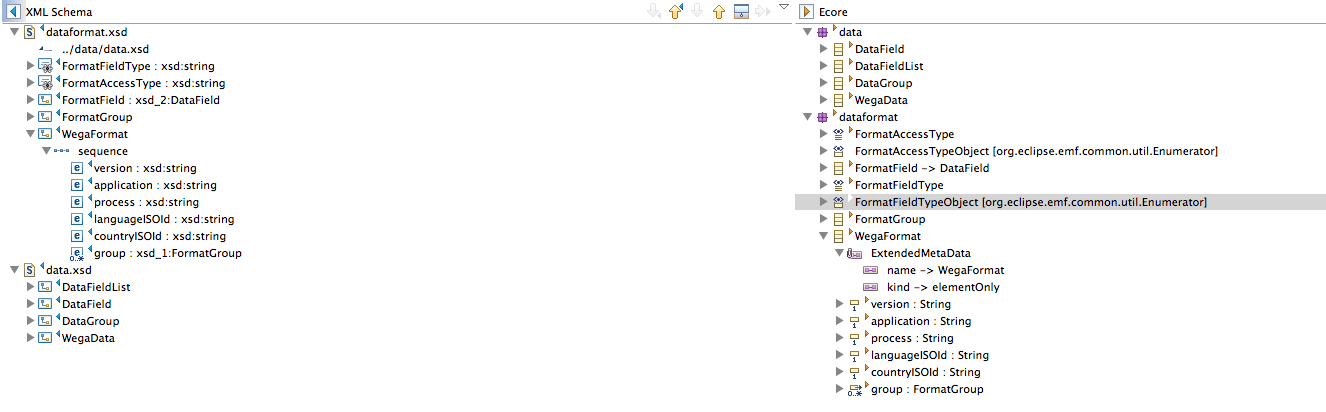Image resolution: width=1326 pixels, height=412 pixels.
Task: Click the orange up arrow with blue marker
Action: coord(675,11)
